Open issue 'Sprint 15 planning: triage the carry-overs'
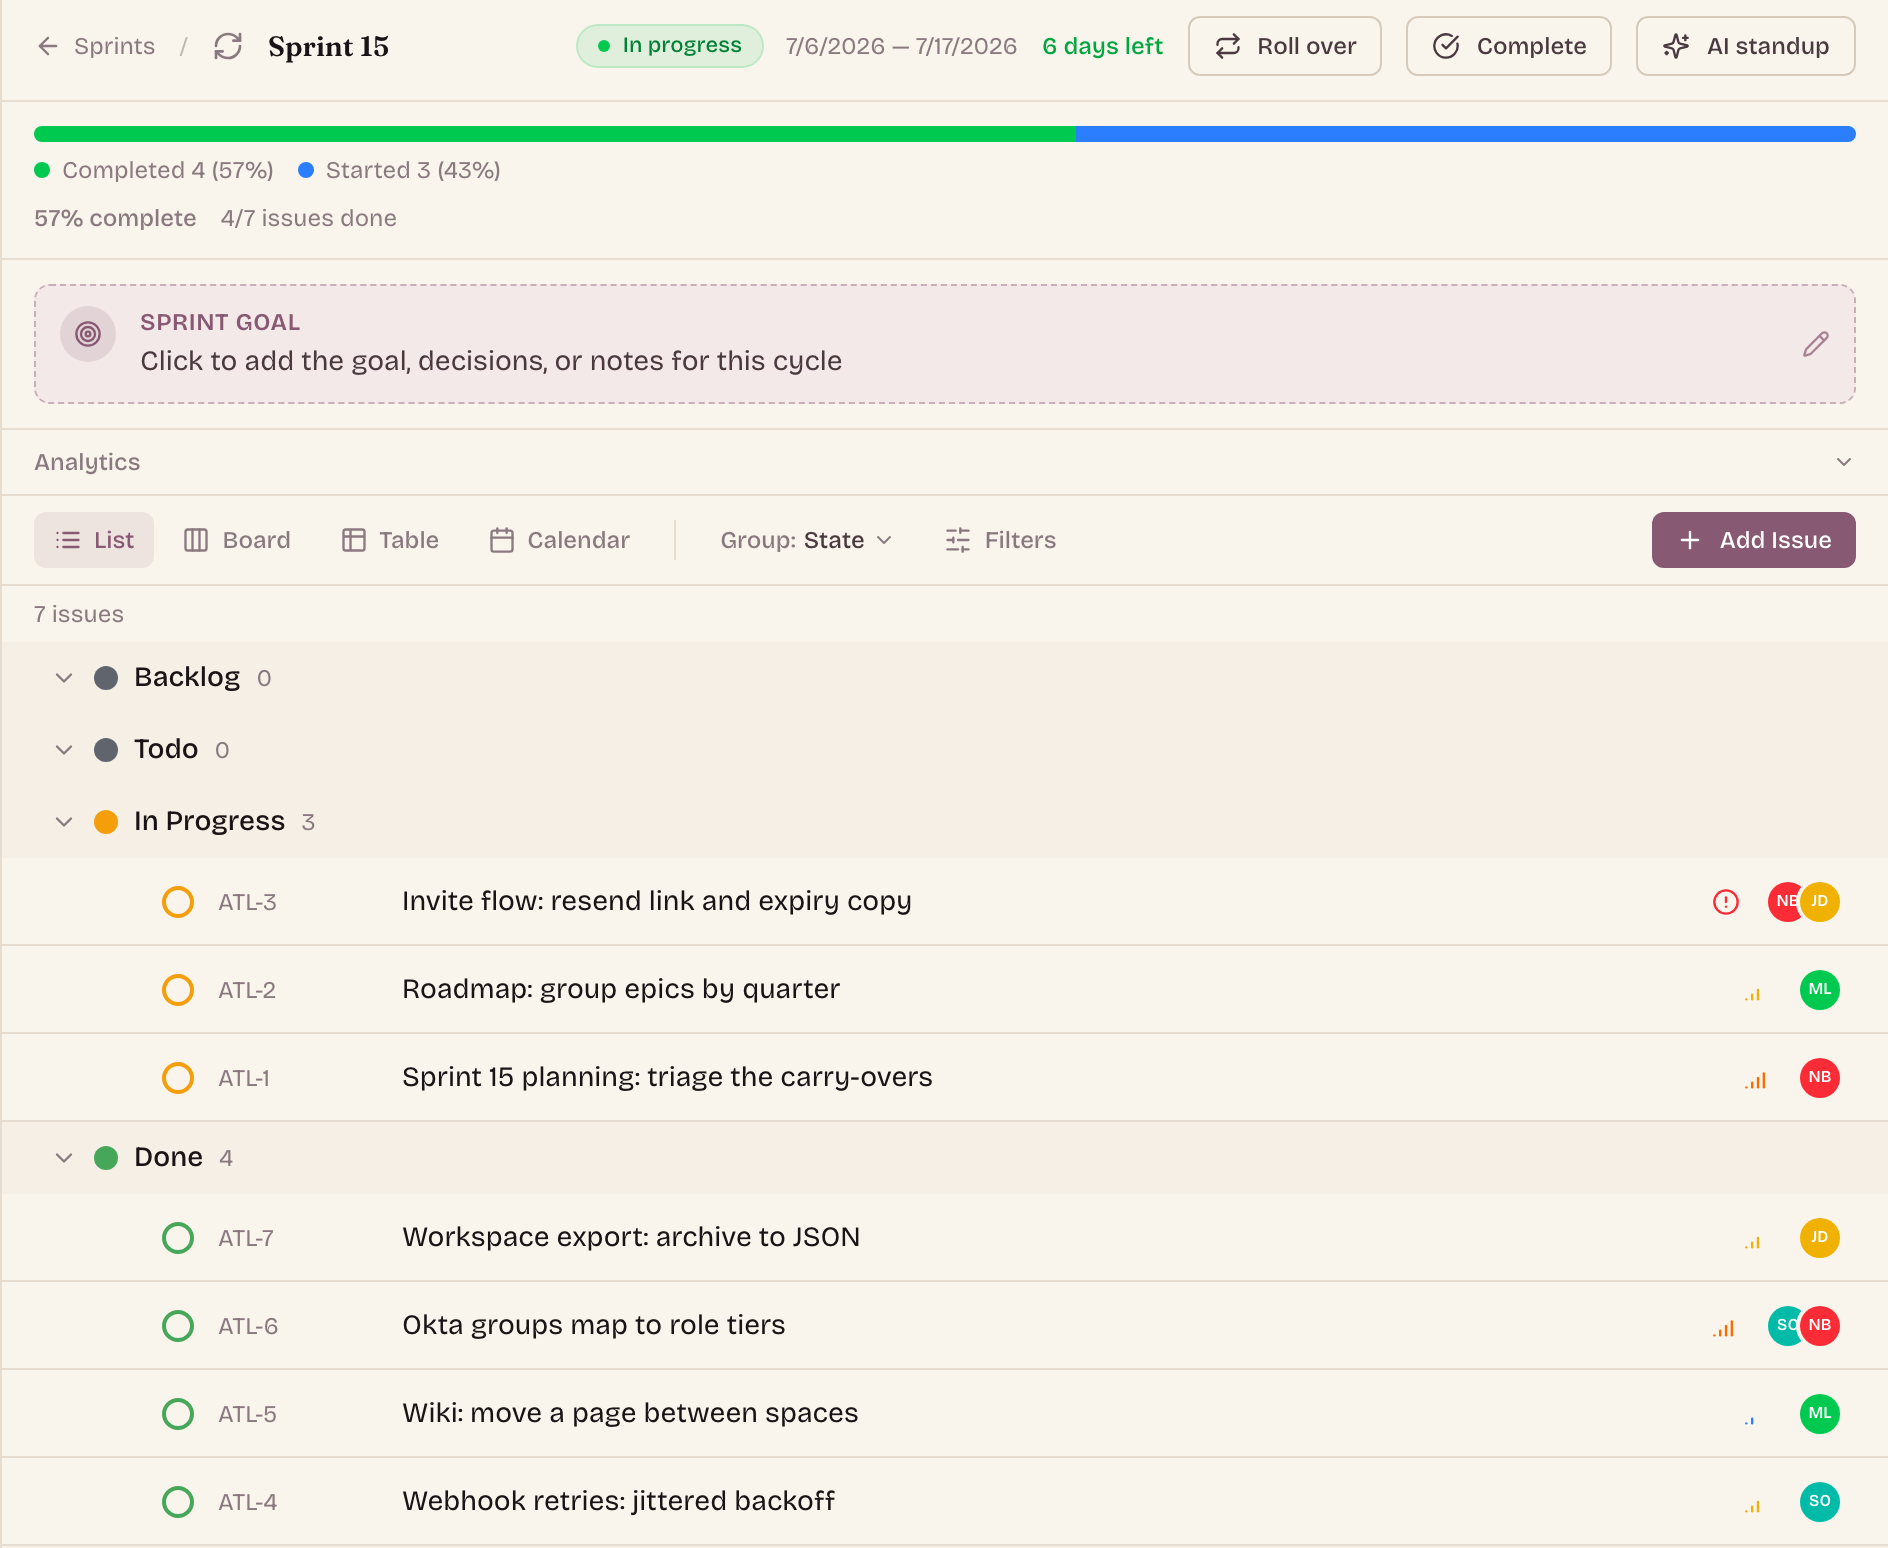 [667, 1077]
